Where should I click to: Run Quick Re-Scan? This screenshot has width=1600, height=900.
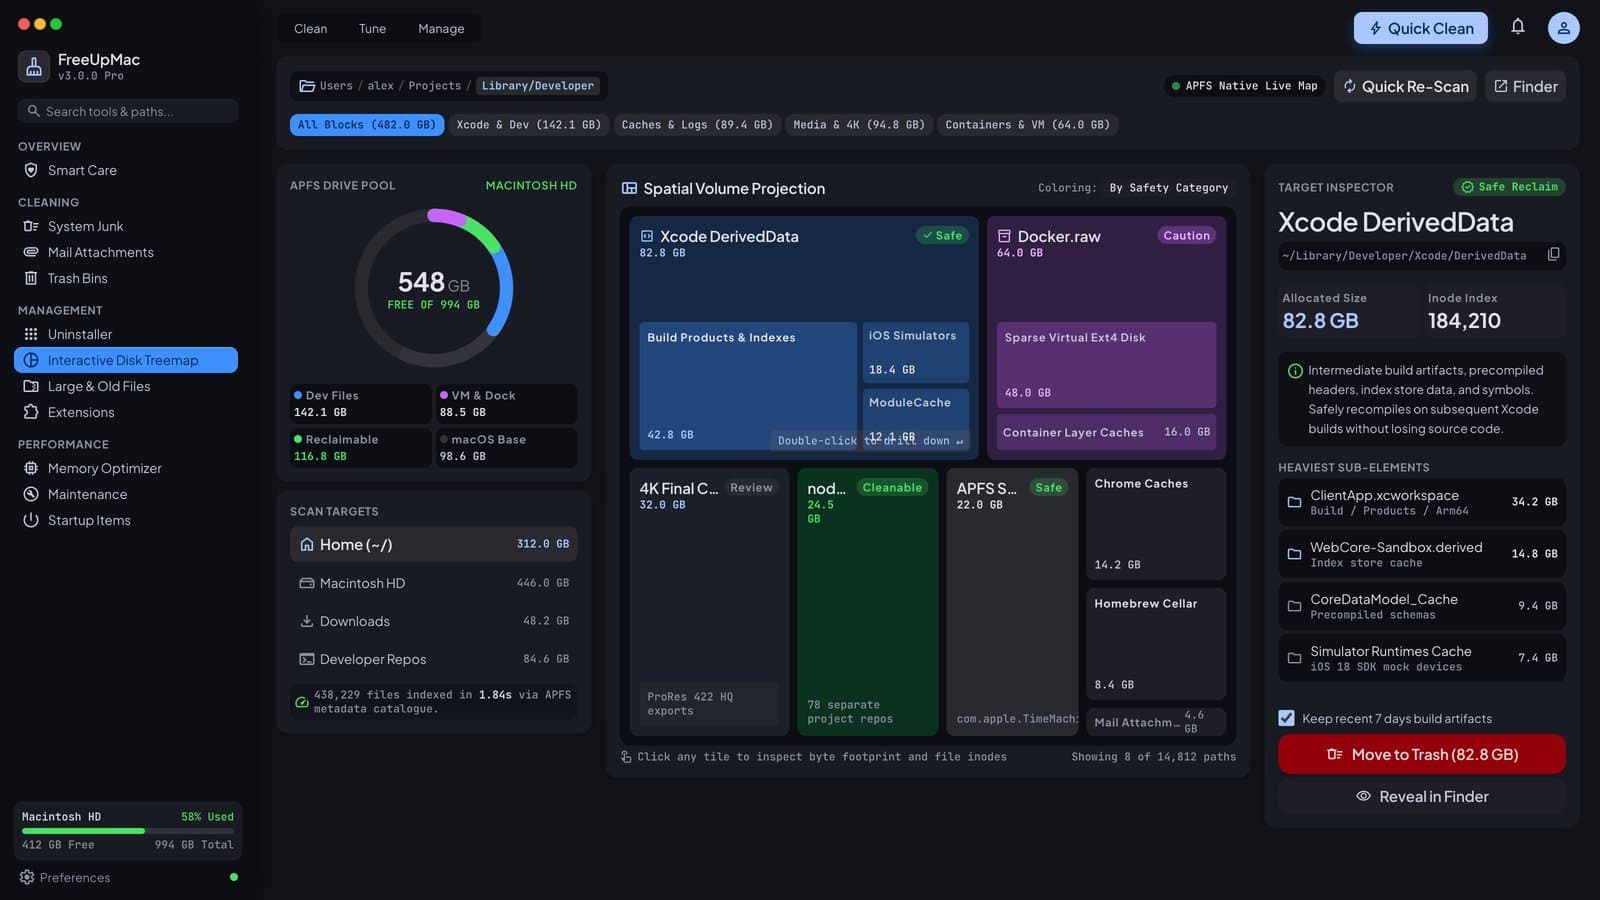1405,86
